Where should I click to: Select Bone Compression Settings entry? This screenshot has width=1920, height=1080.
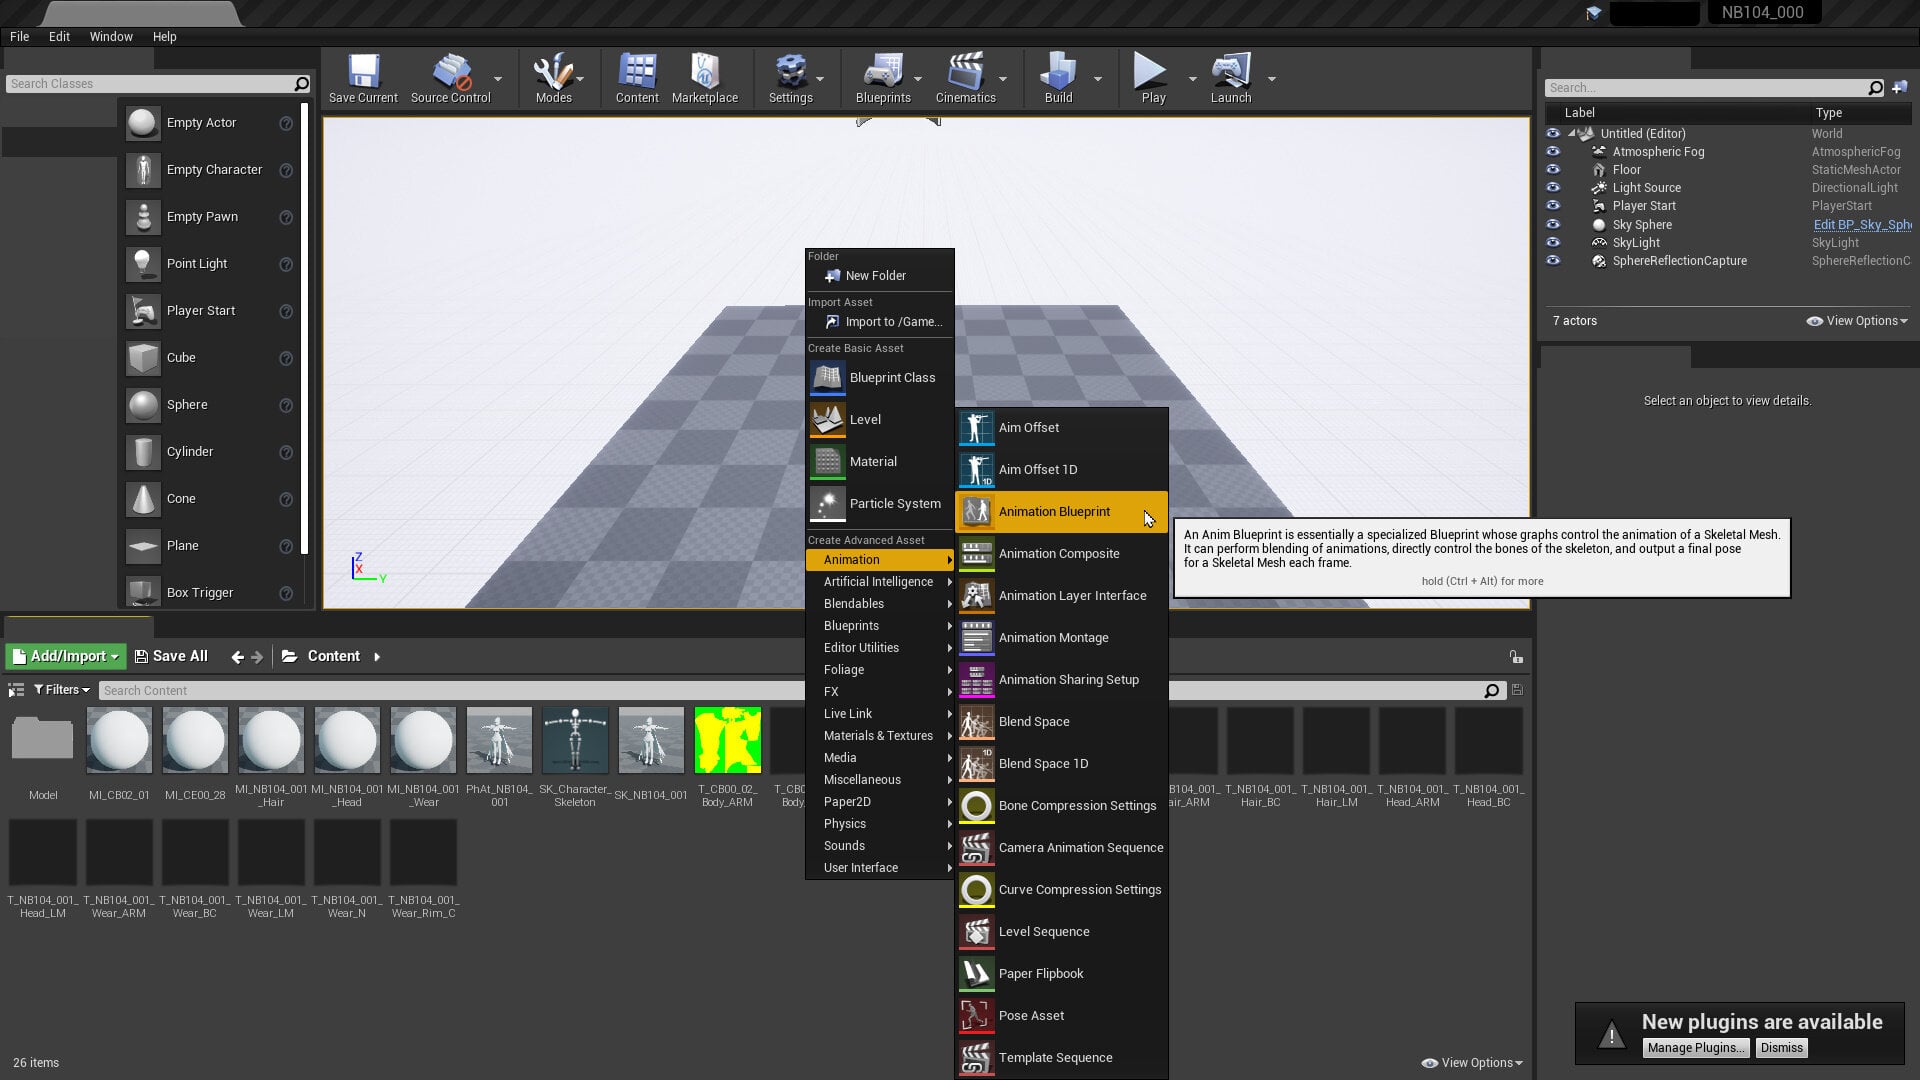[1061, 805]
